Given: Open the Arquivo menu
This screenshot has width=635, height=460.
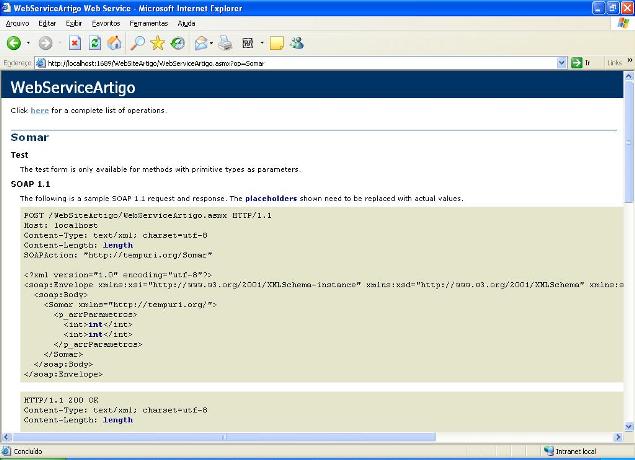Looking at the screenshot, I should tap(17, 22).
